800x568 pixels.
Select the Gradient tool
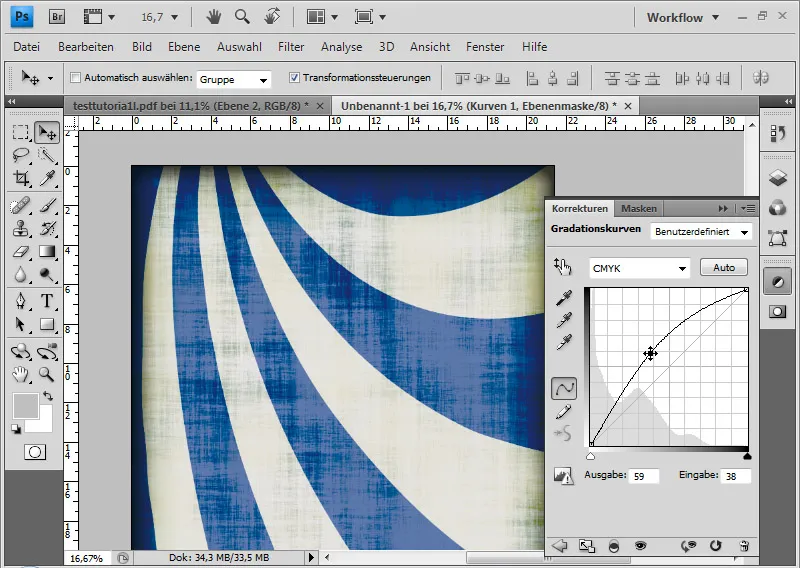[47, 252]
